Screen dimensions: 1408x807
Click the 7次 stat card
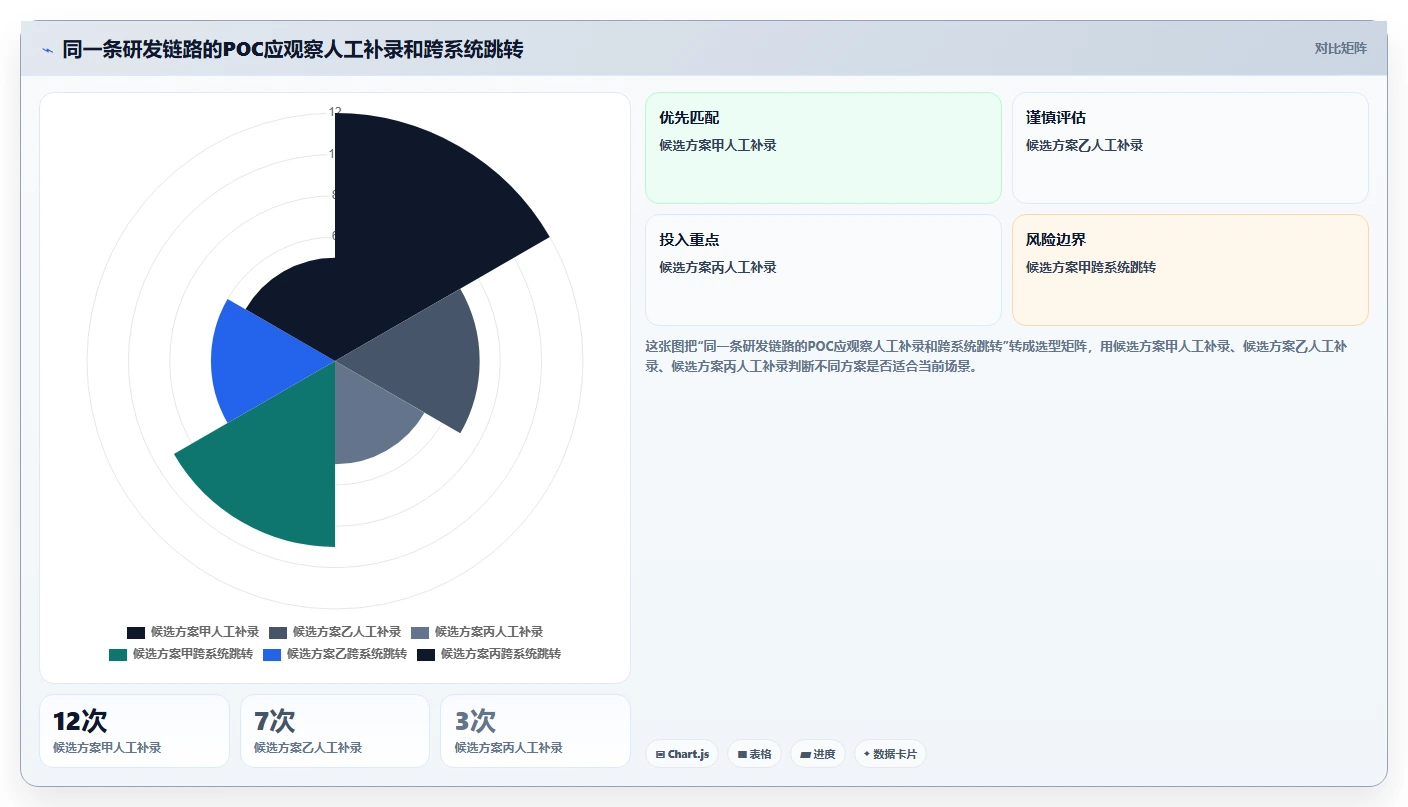[x=335, y=731]
